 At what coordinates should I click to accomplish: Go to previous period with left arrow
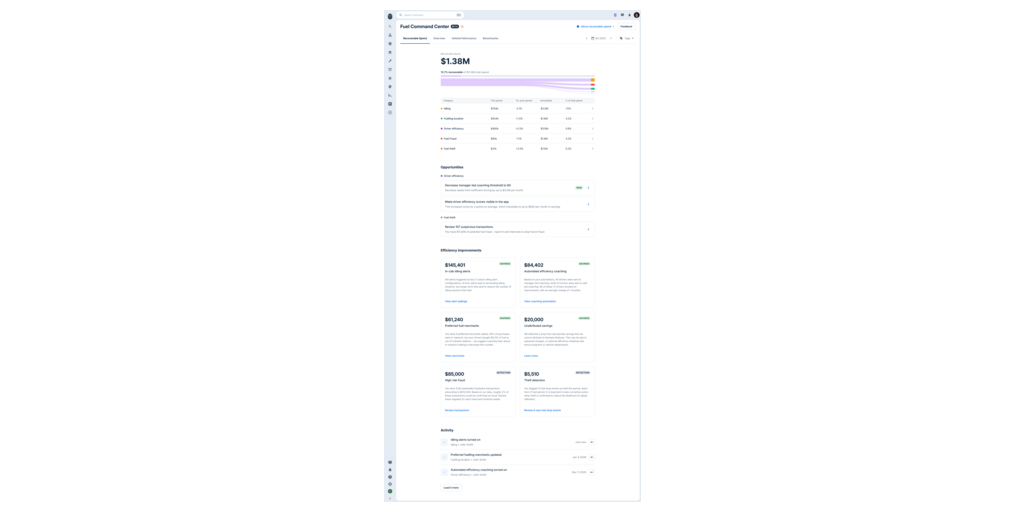pyautogui.click(x=586, y=39)
